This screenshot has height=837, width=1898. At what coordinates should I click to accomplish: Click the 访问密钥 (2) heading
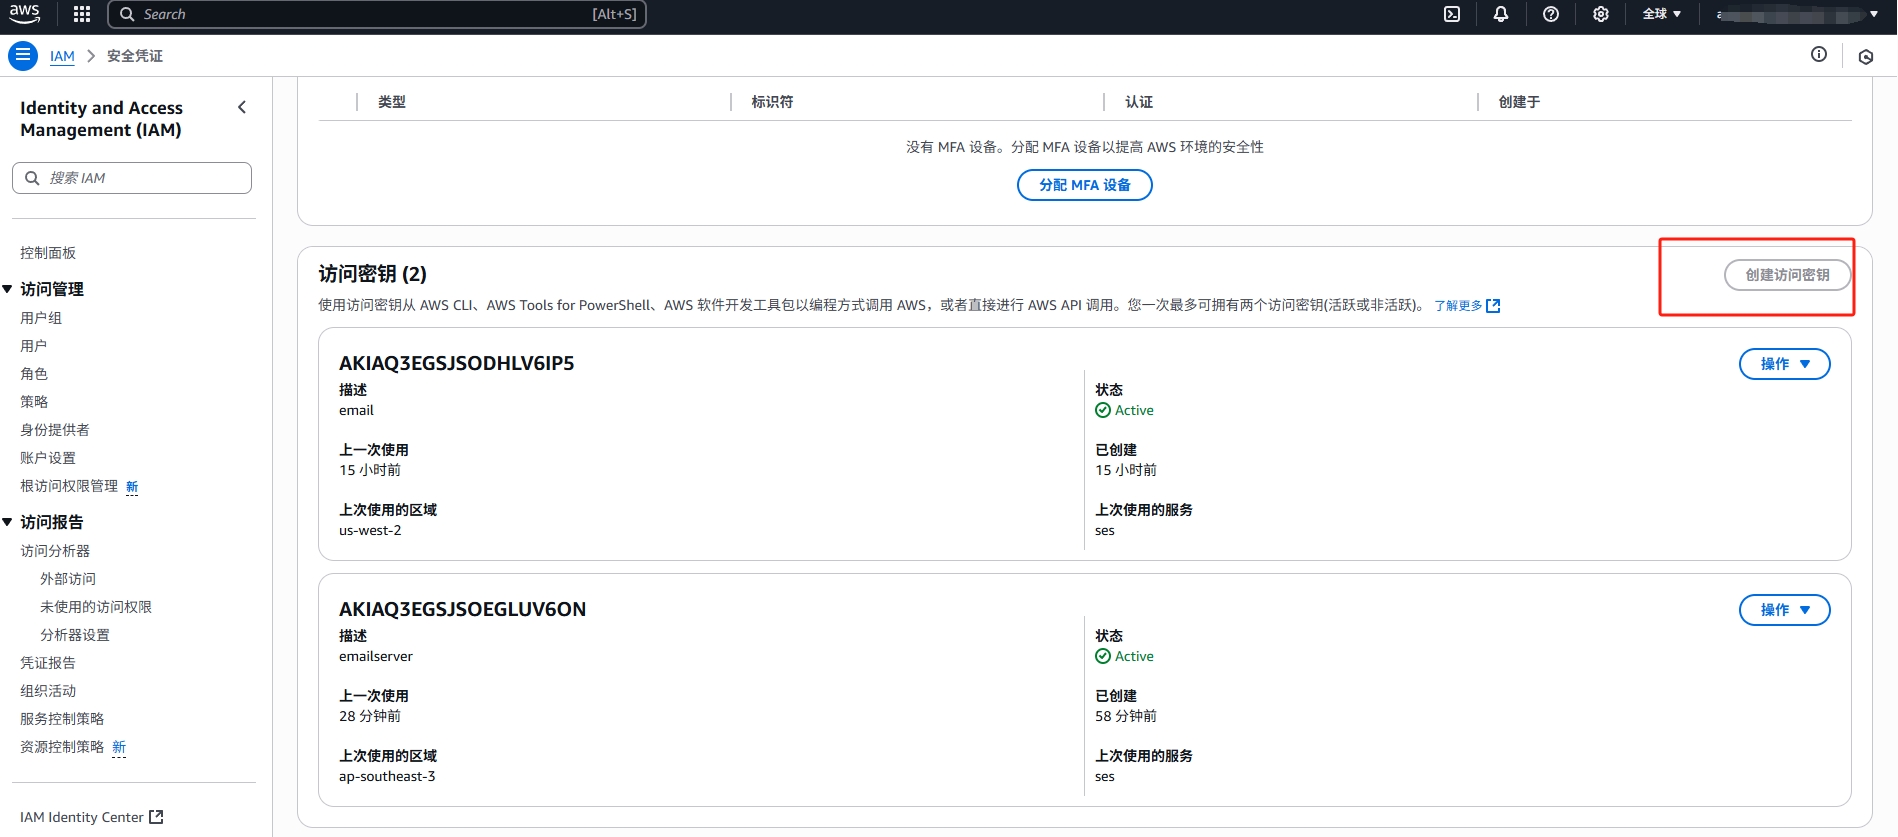coord(372,274)
